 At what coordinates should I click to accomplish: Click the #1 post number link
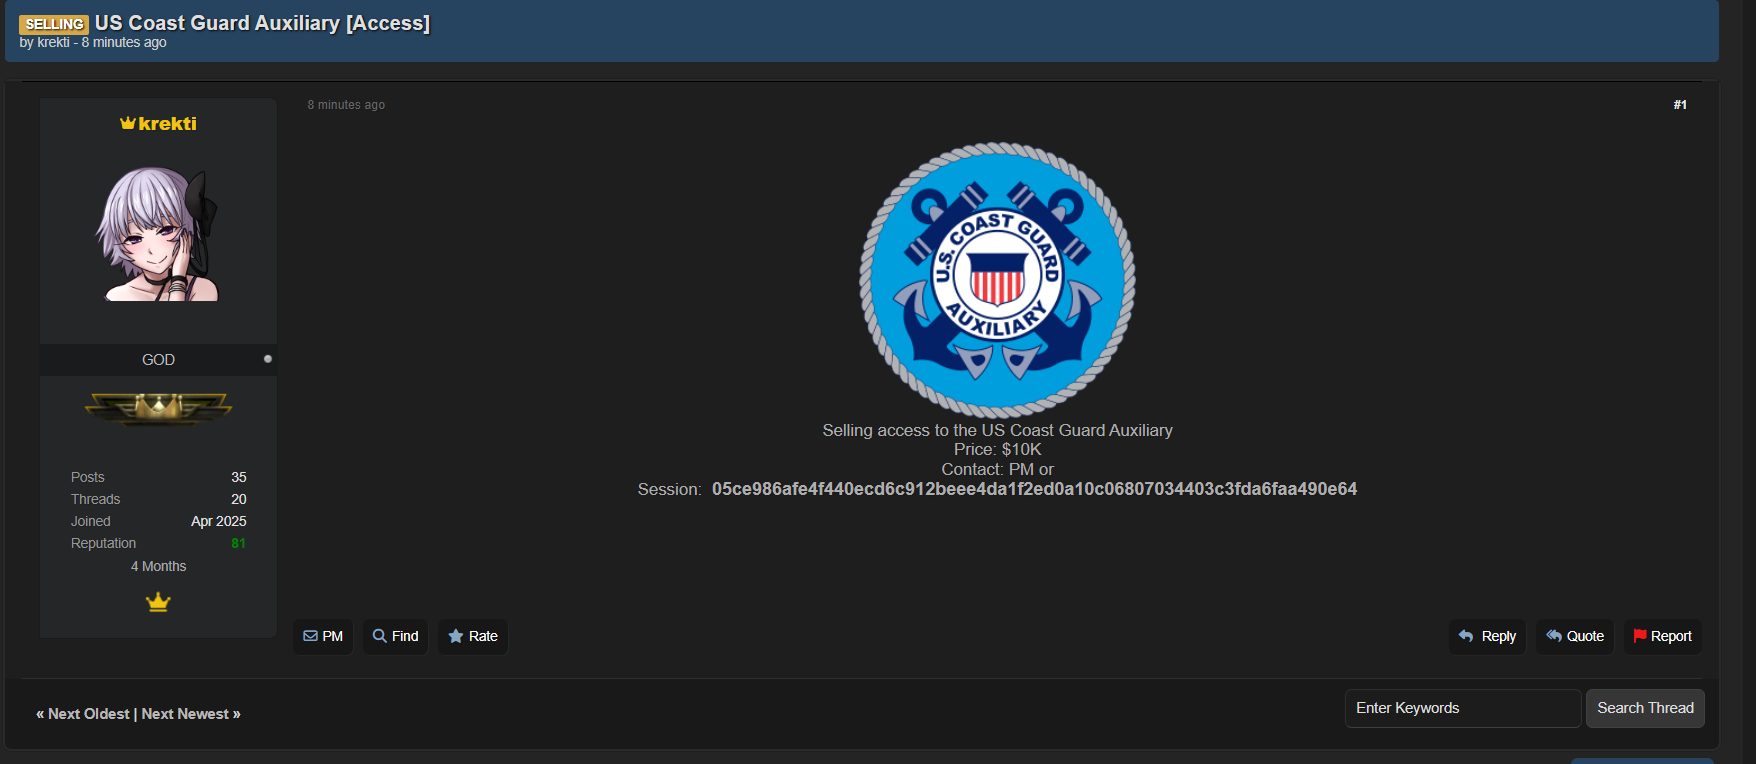(1680, 105)
